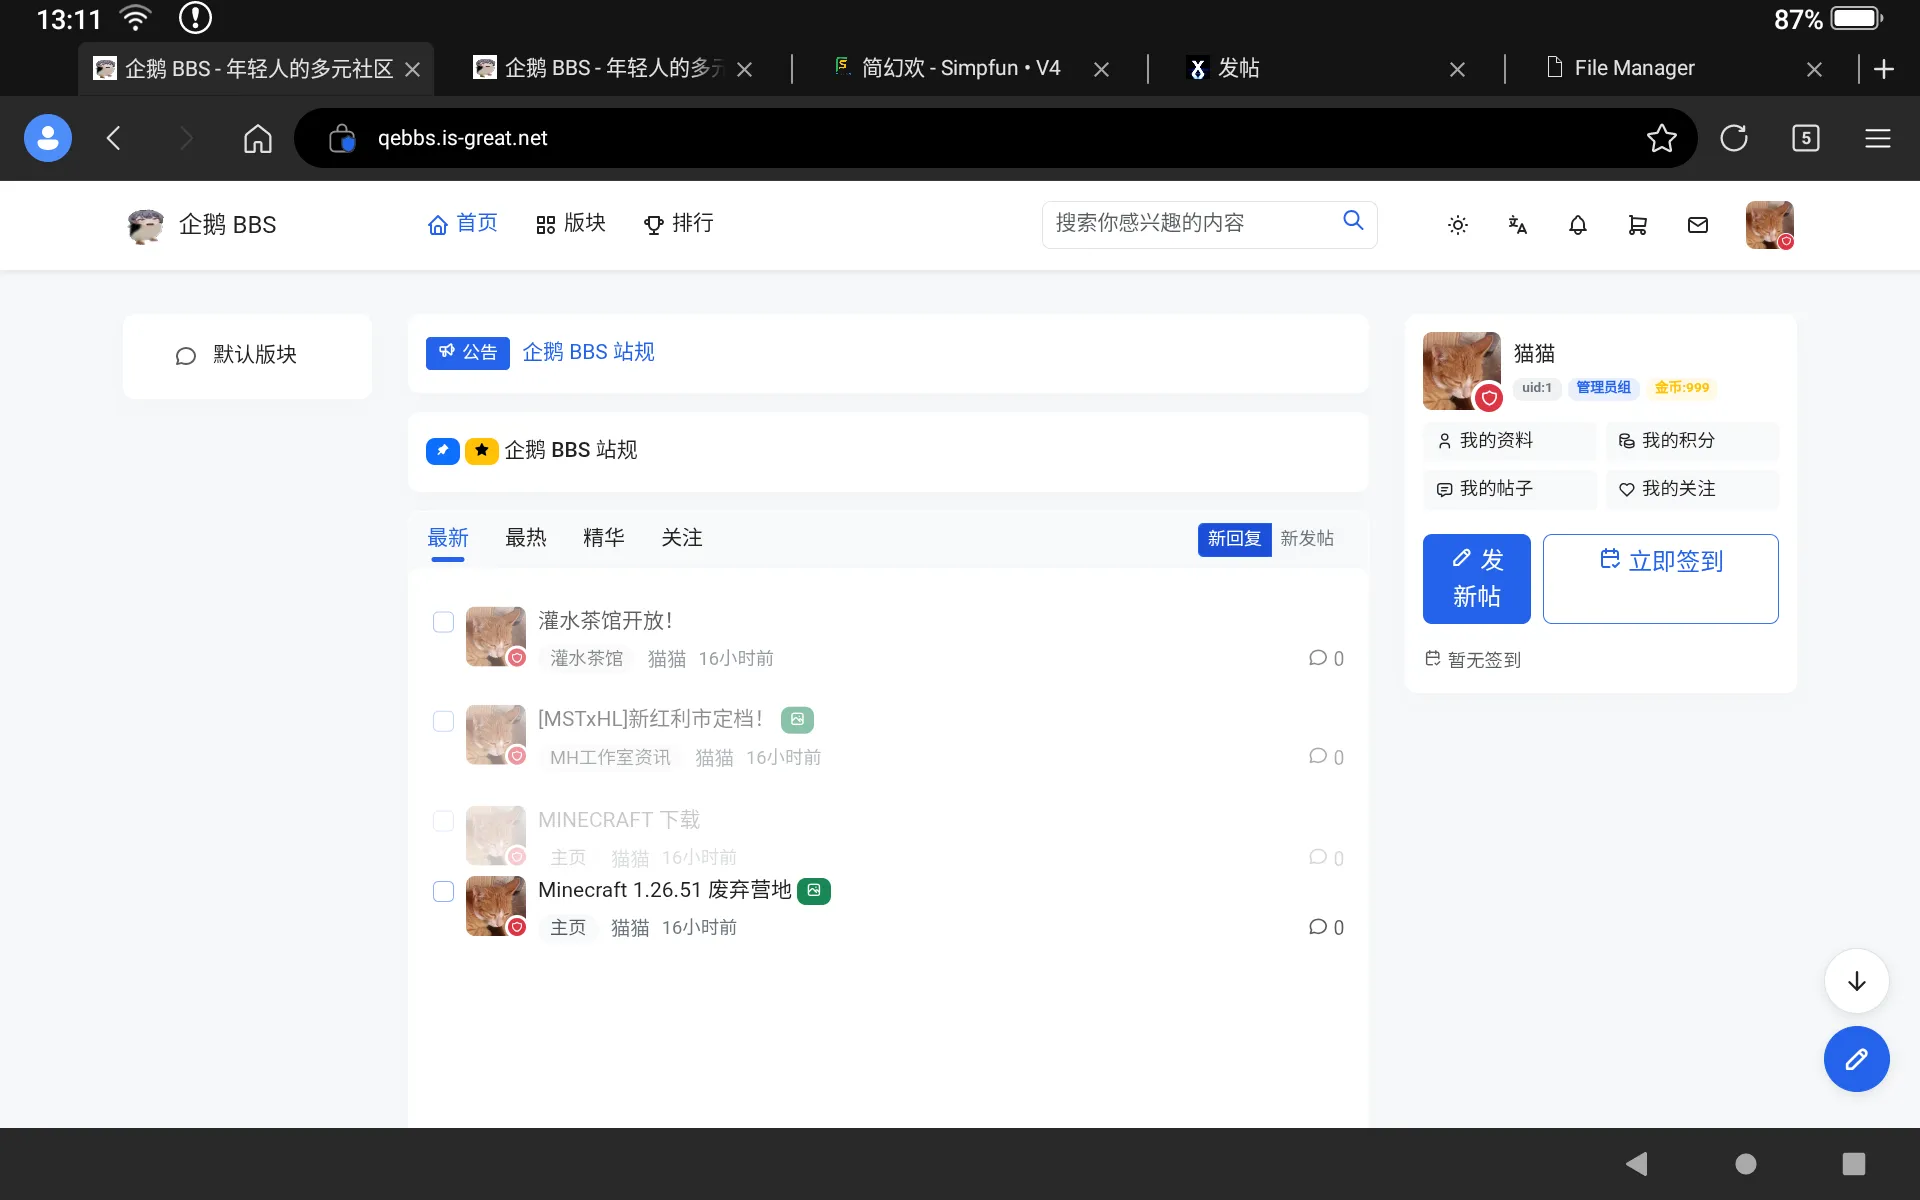Toggle the light/dark theme sun icon

click(x=1458, y=225)
